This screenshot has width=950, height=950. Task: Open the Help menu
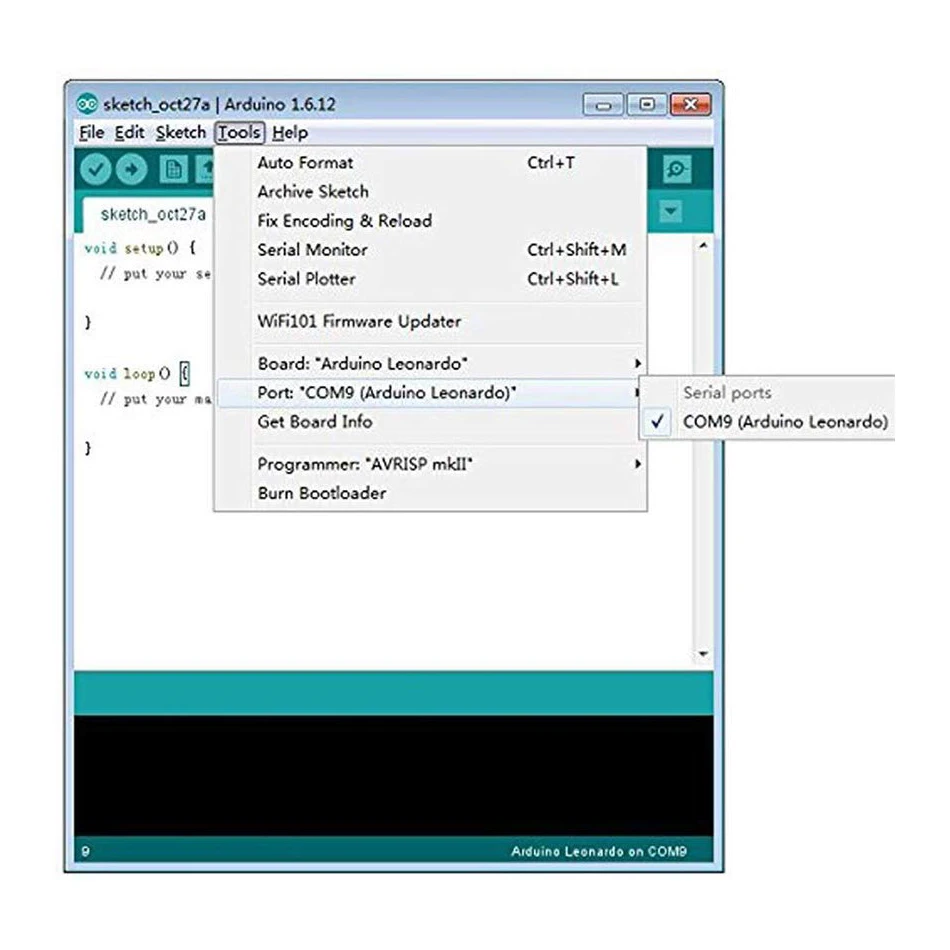tap(290, 133)
